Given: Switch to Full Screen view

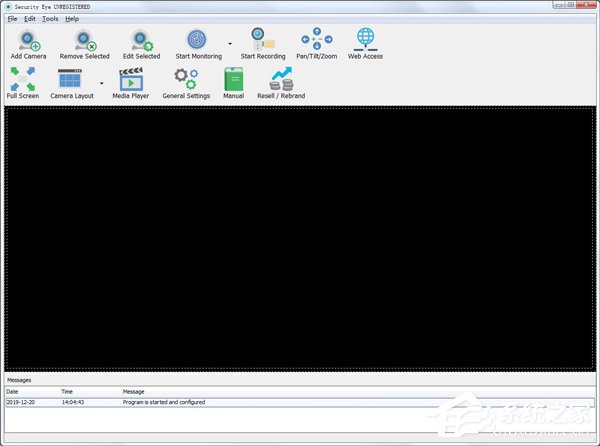Looking at the screenshot, I should (x=22, y=80).
